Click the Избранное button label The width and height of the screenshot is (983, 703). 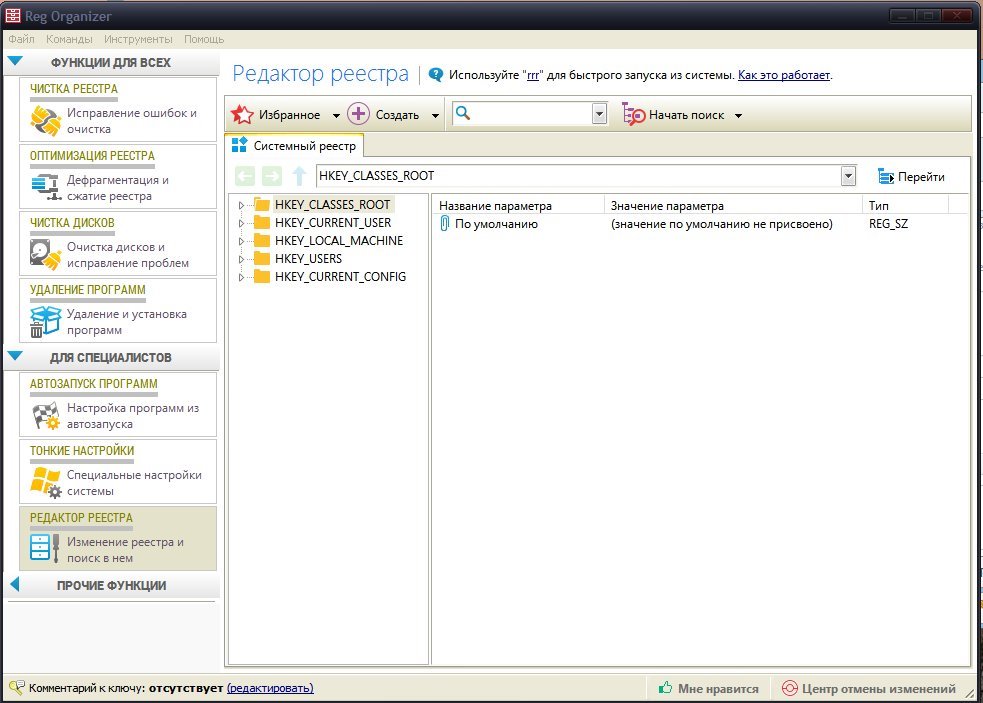(x=290, y=115)
